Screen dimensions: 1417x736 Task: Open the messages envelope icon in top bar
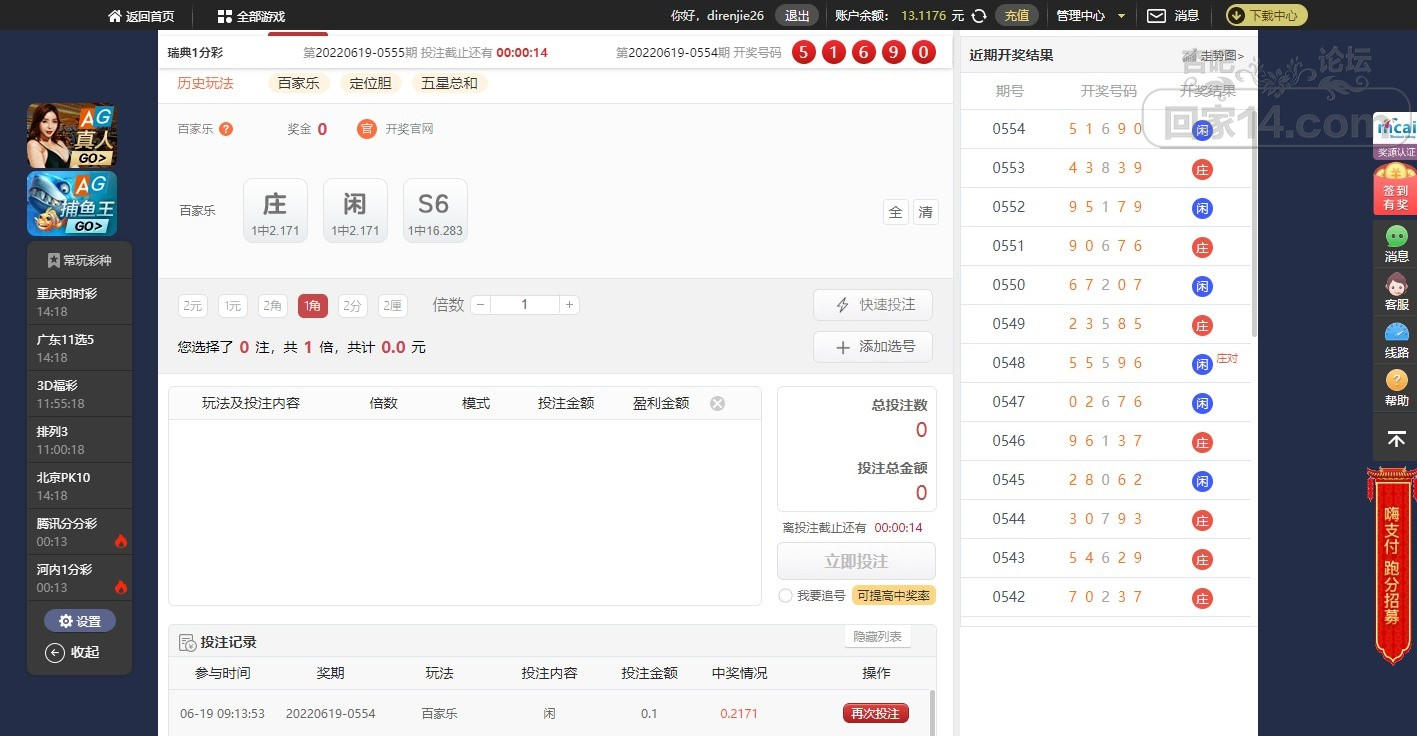click(x=1156, y=16)
